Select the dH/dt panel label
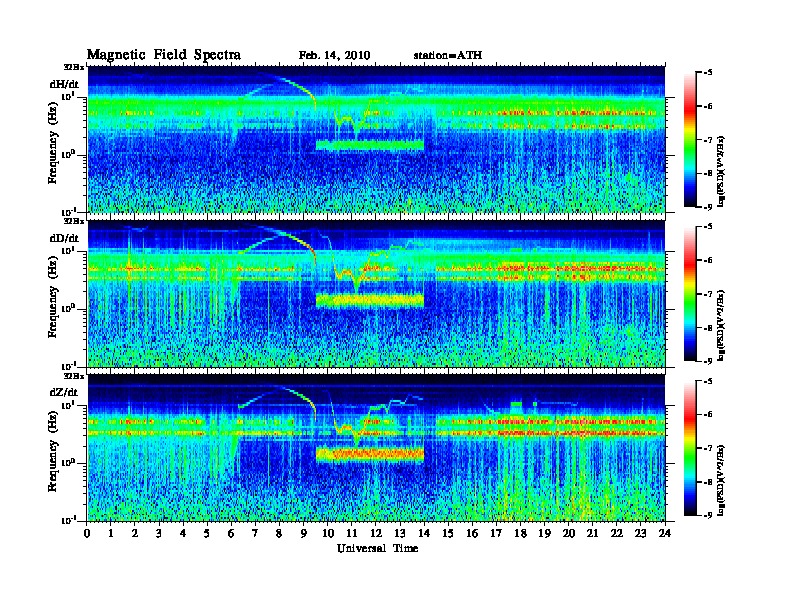The image size is (792, 612). [64, 84]
